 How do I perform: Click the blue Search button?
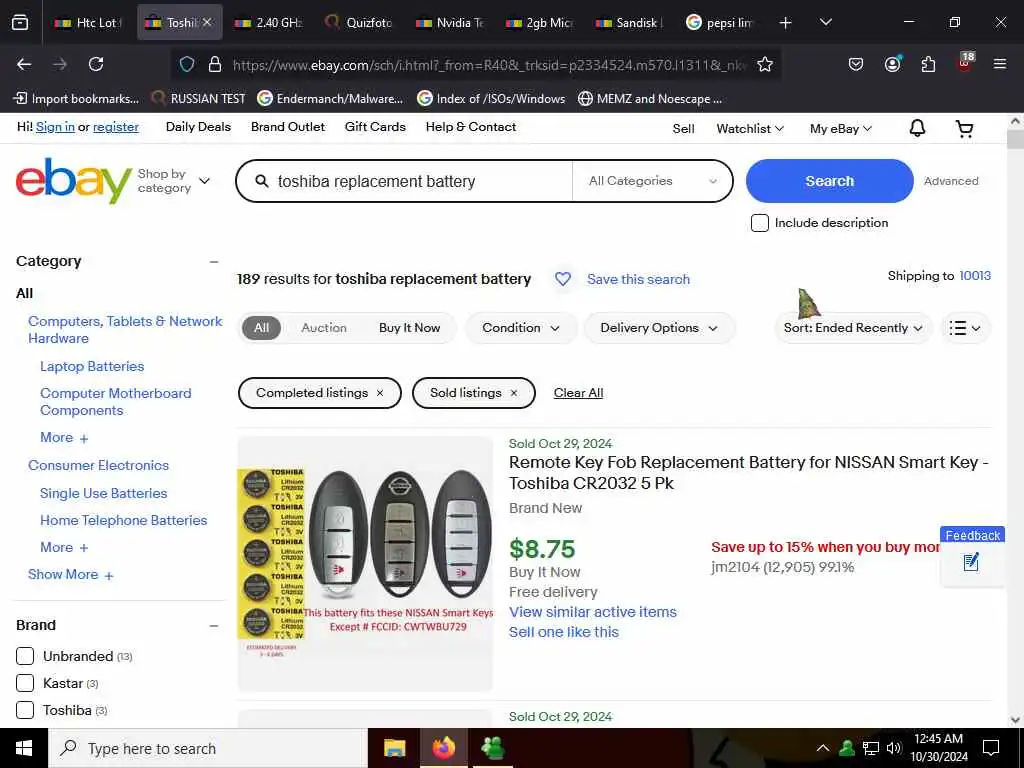(829, 181)
